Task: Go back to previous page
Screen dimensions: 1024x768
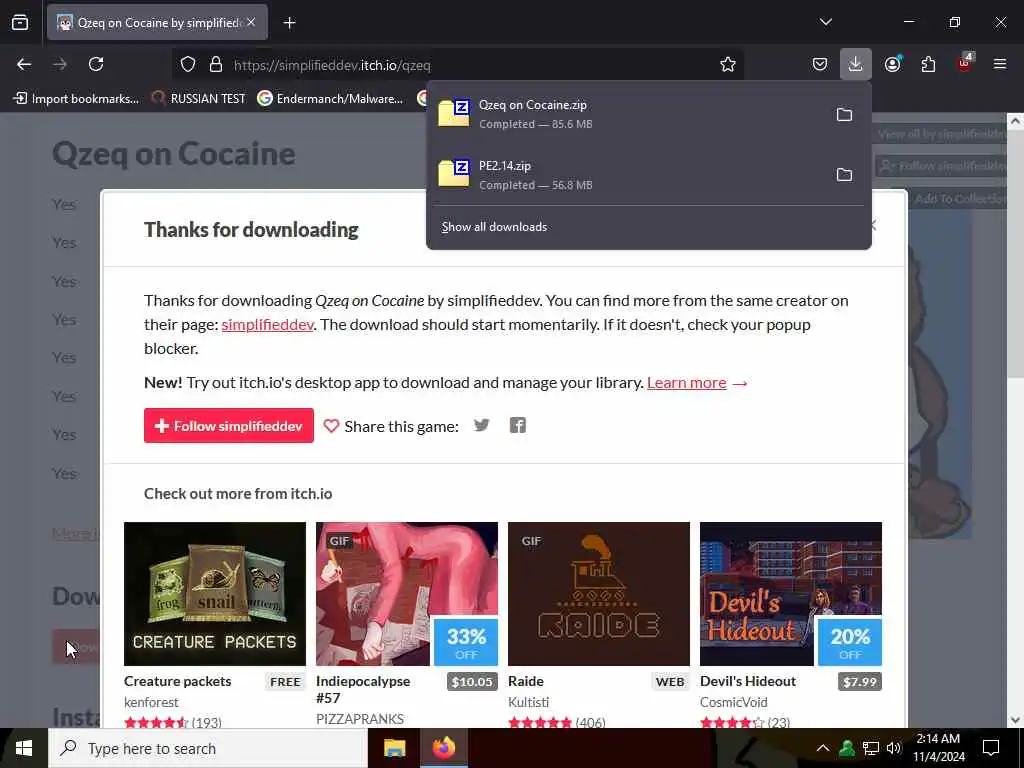Action: 24,64
